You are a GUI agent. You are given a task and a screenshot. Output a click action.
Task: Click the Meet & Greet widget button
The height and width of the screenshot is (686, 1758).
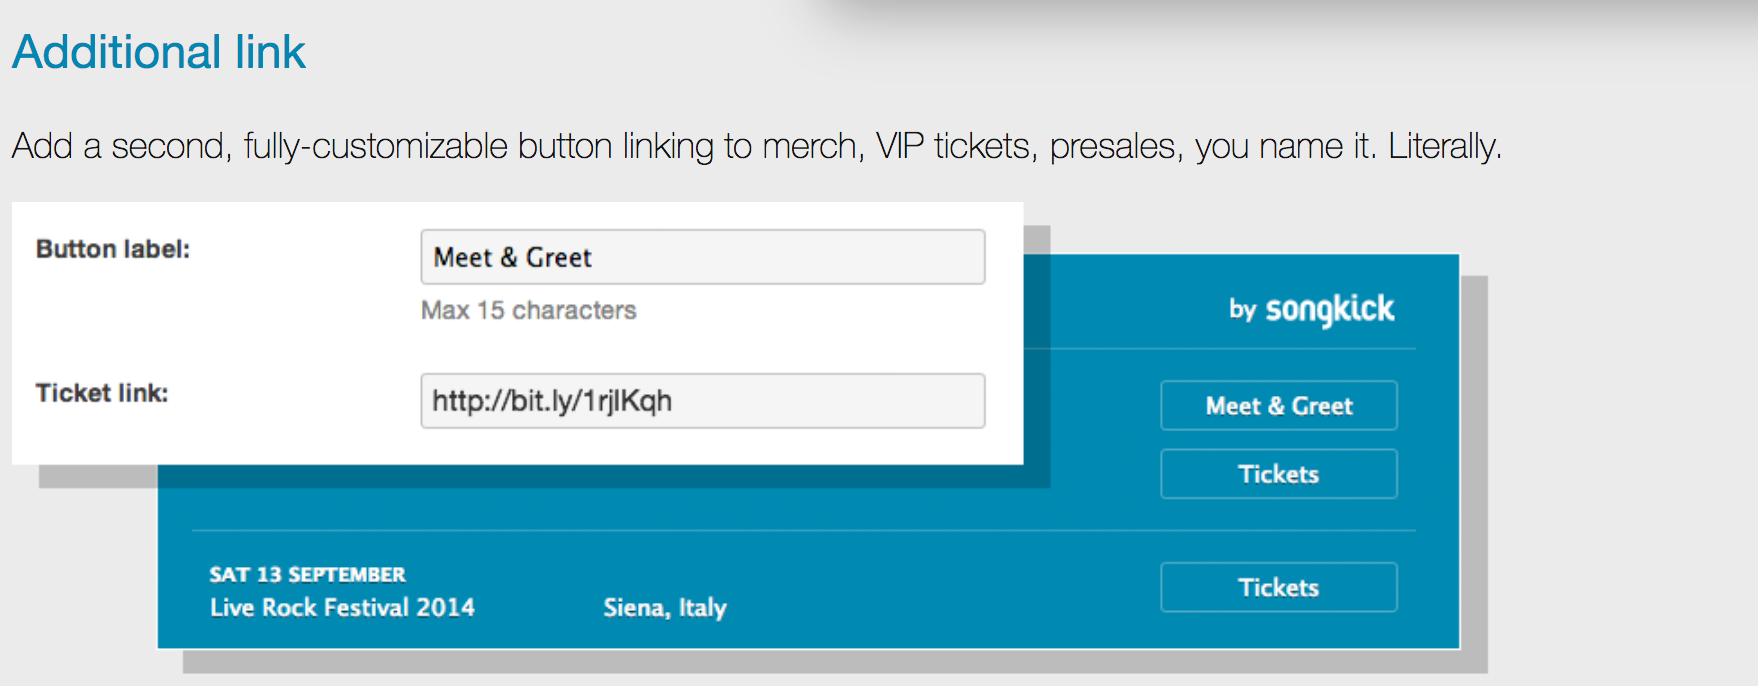coord(1278,405)
